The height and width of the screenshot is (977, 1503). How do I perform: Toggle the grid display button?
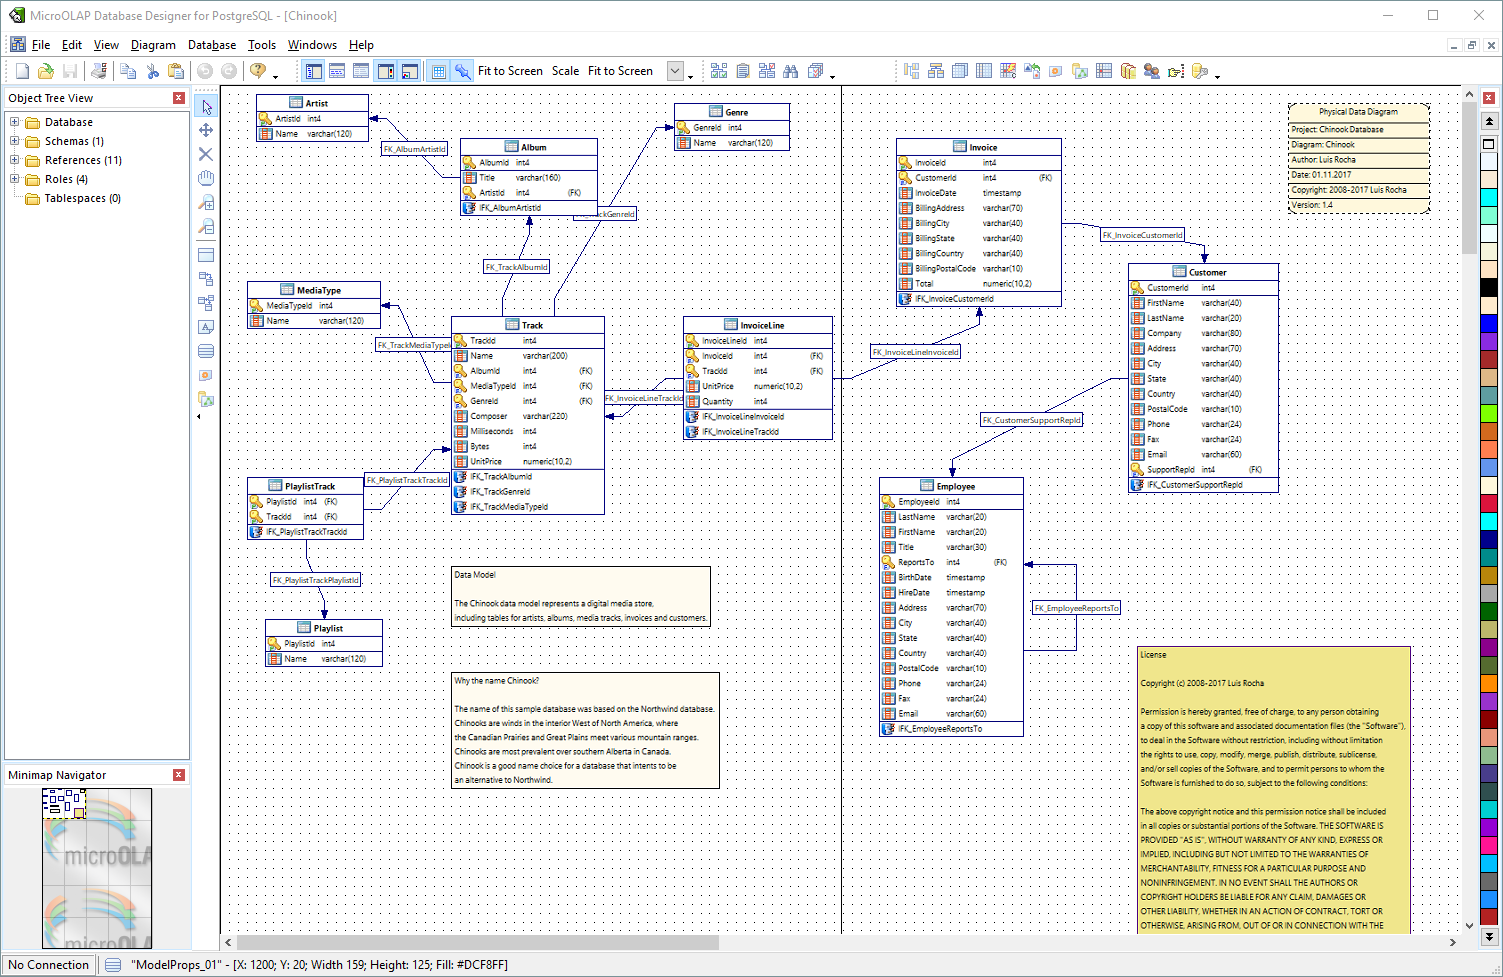438,71
